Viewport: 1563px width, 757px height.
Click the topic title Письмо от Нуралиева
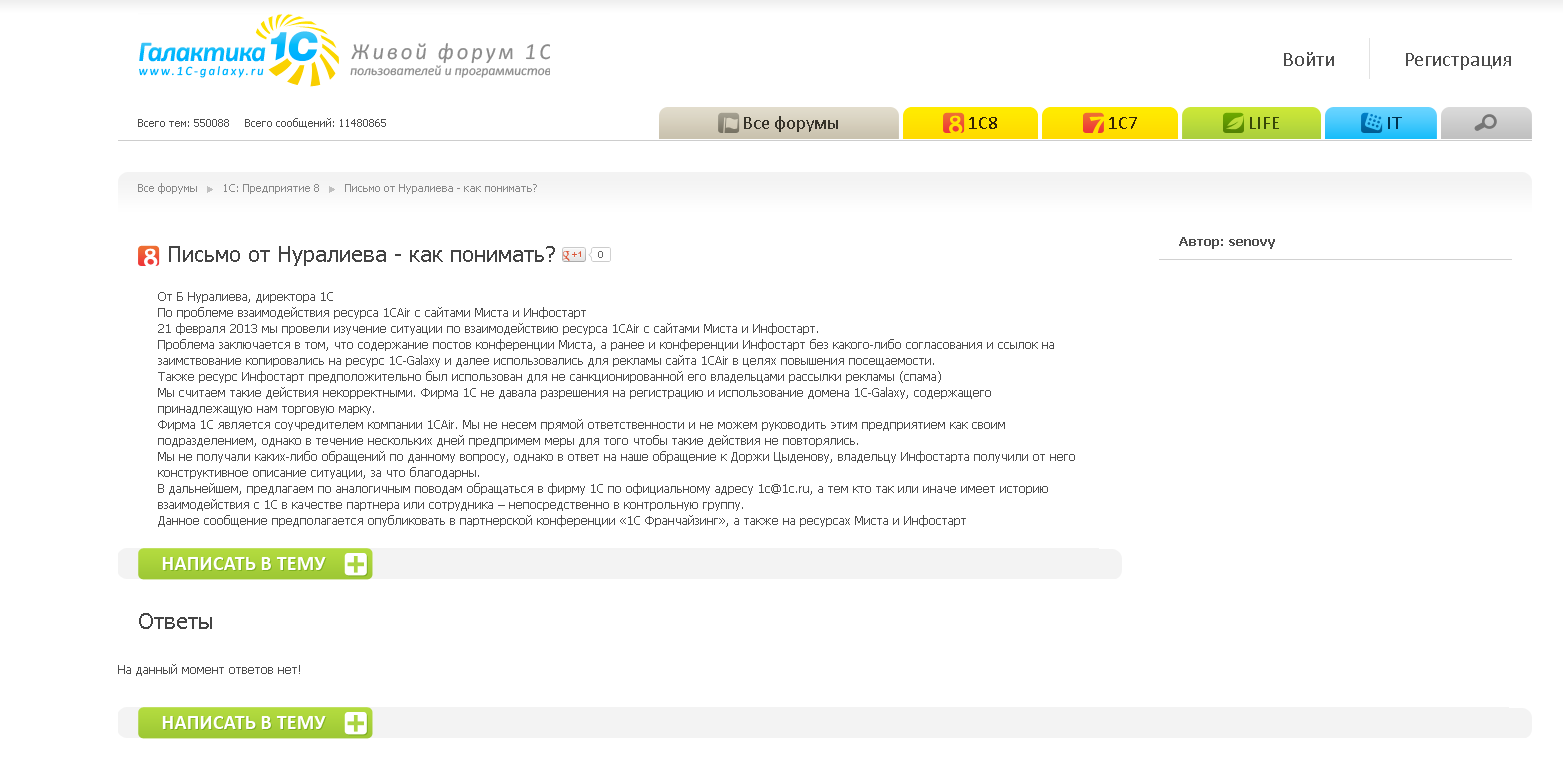361,255
